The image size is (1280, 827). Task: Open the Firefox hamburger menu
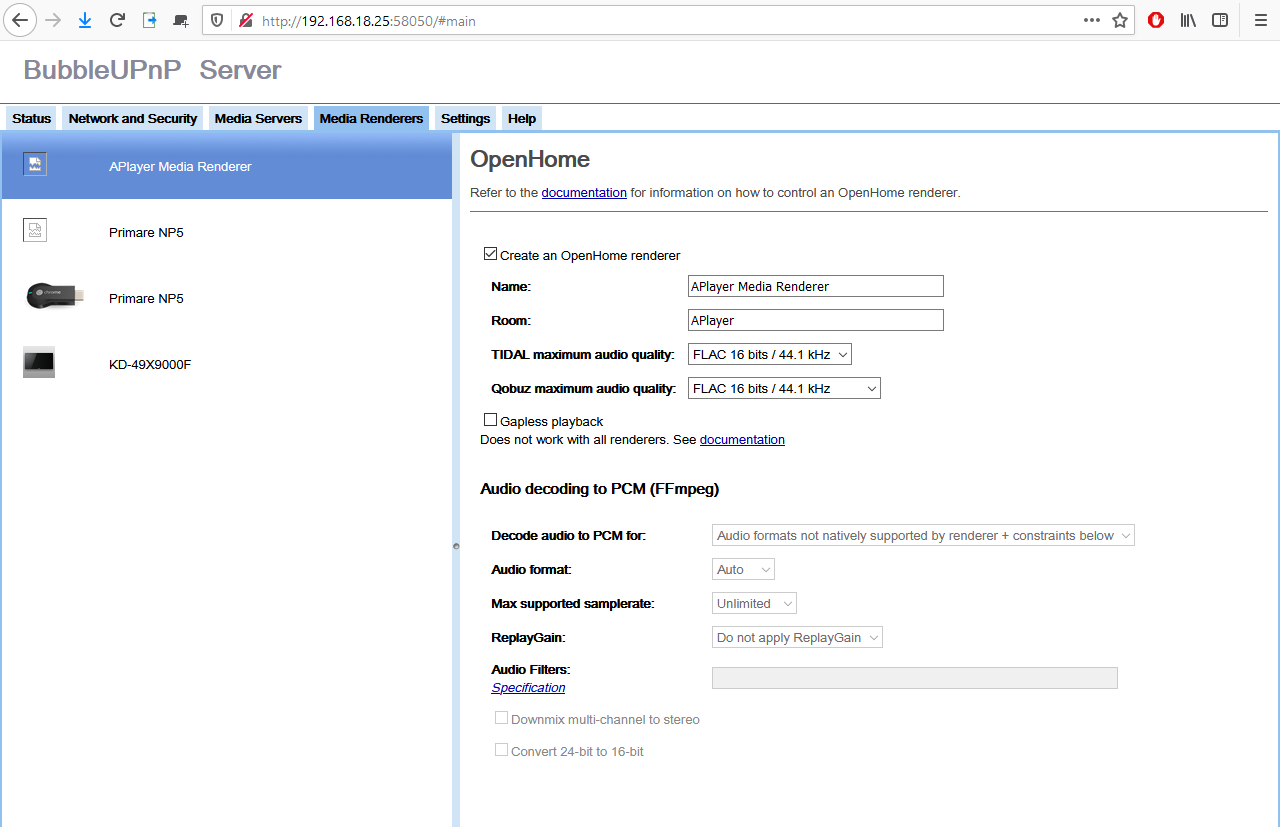pyautogui.click(x=1260, y=20)
